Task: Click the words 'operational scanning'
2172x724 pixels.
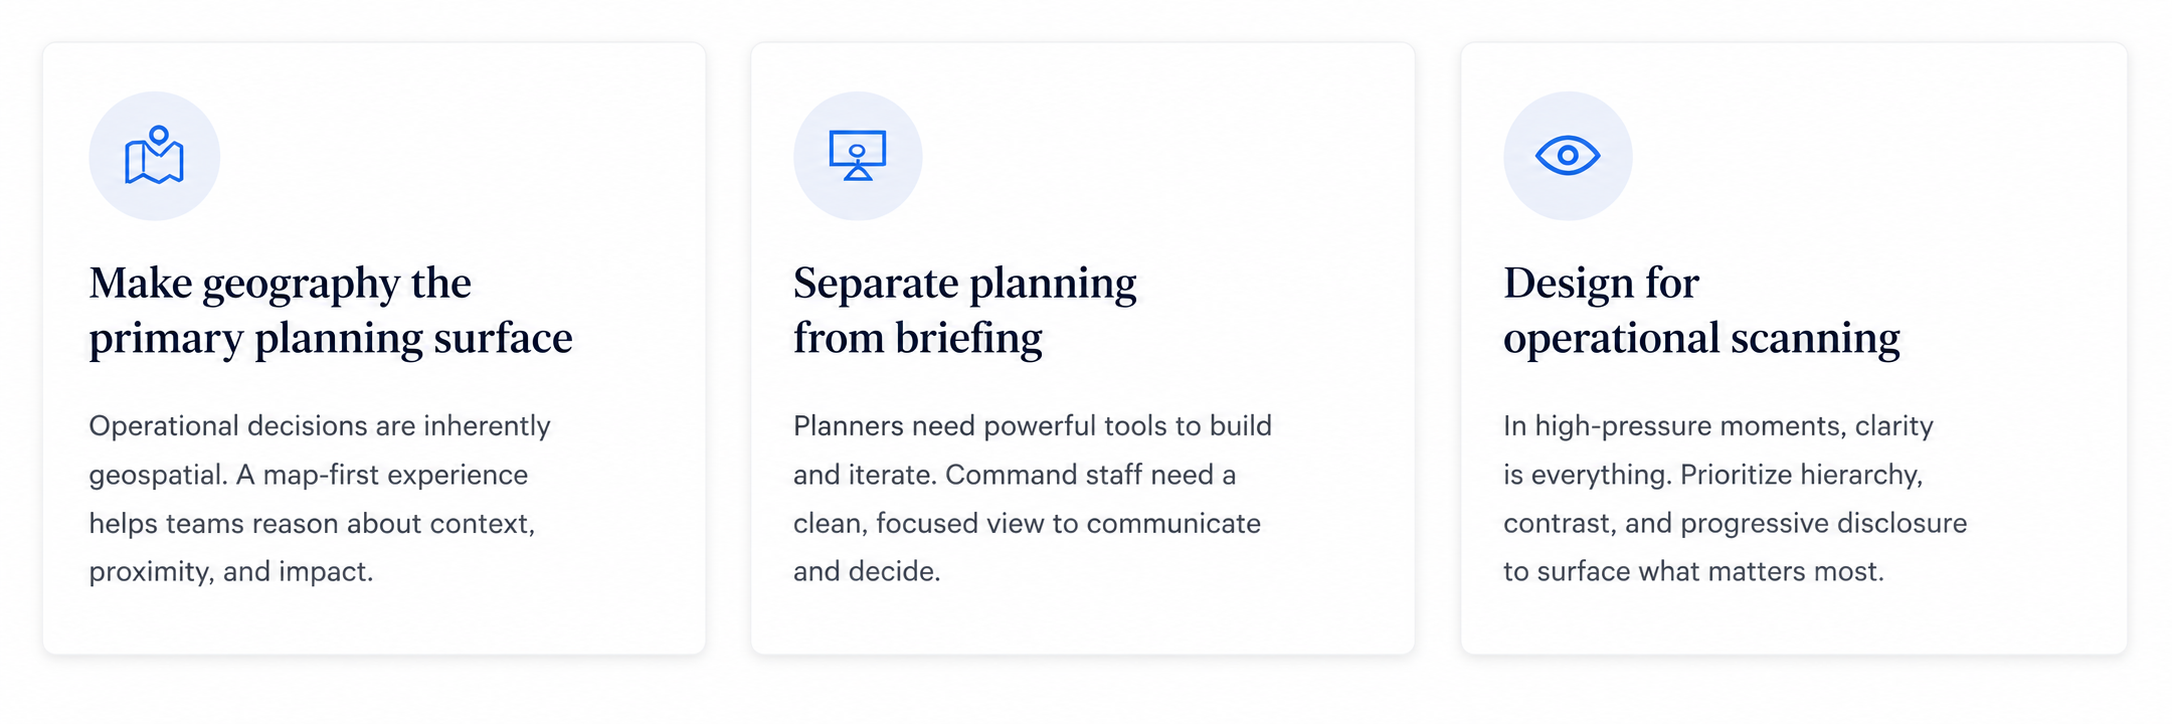Action: point(1701,338)
